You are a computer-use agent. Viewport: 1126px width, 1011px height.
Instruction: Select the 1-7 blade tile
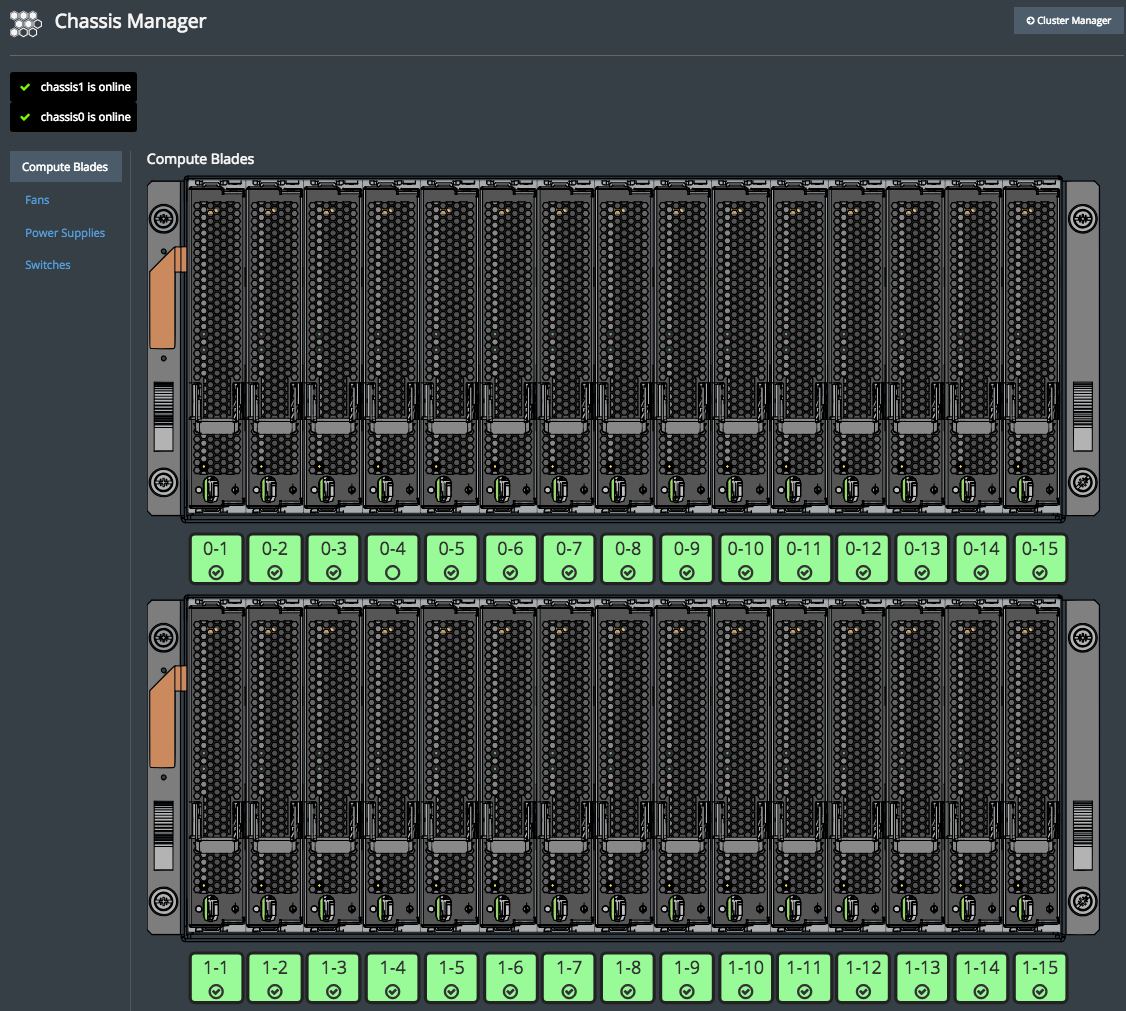569,978
